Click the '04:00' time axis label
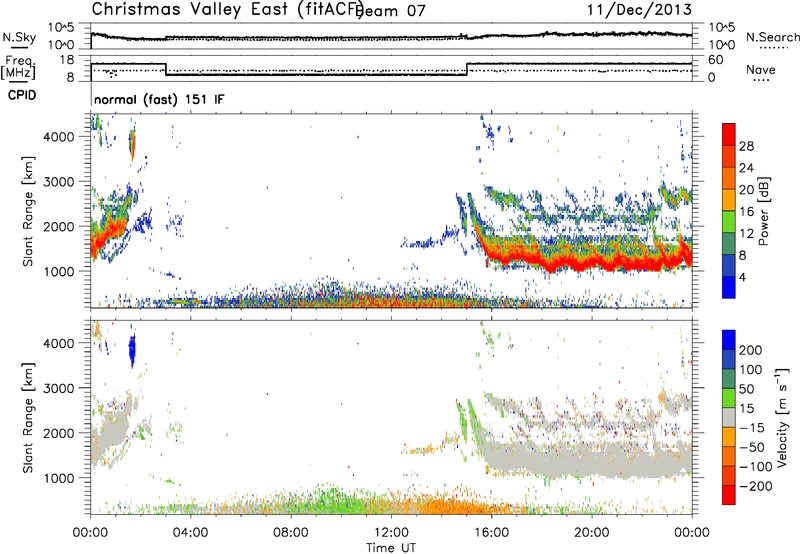 [x=190, y=533]
